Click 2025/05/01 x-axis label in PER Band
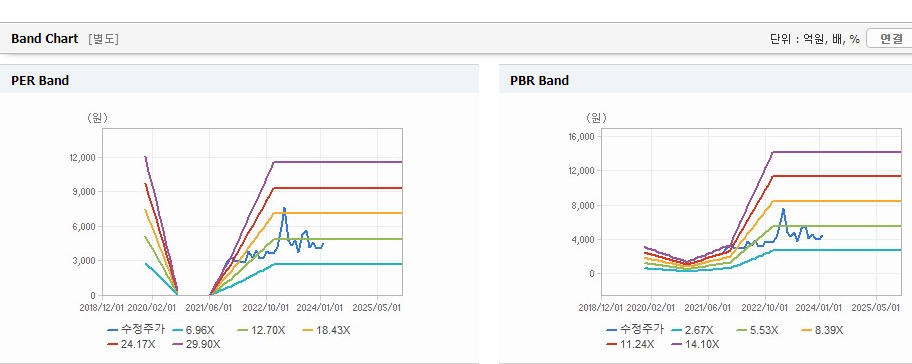 [x=377, y=307]
